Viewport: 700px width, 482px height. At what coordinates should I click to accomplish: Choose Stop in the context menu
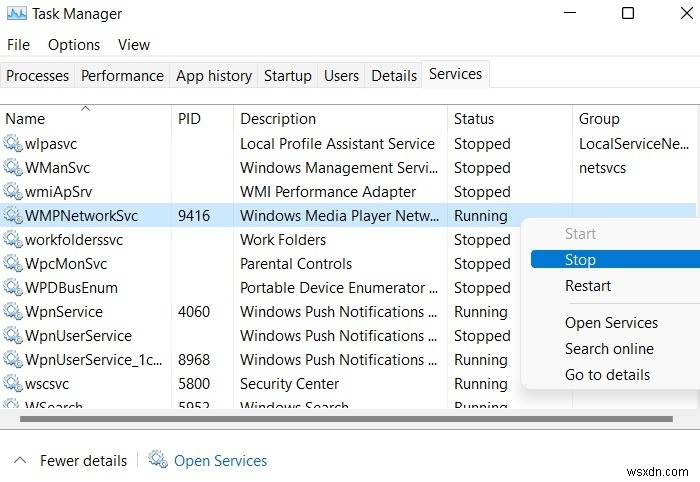tap(615, 259)
